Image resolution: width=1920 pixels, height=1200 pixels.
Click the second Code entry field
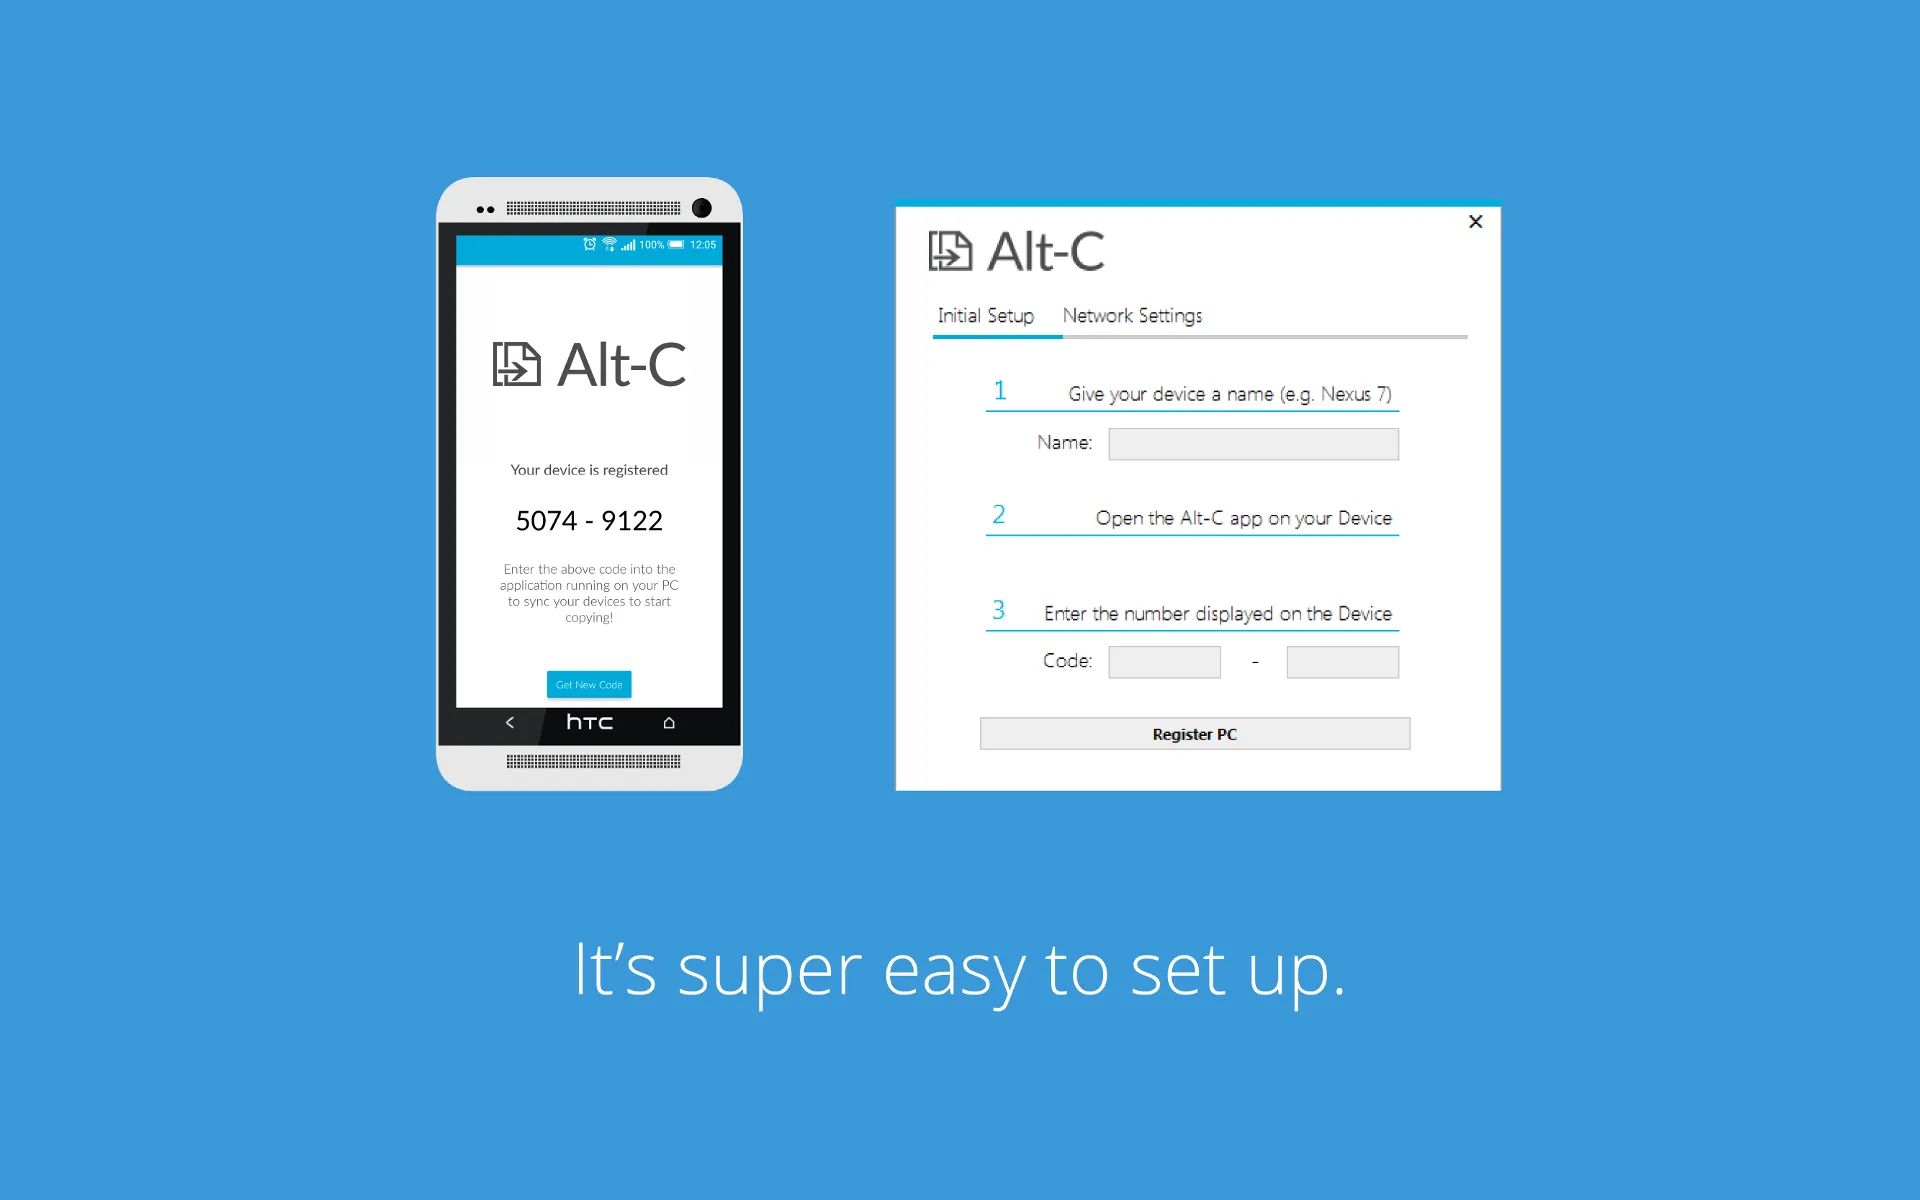[1337, 659]
